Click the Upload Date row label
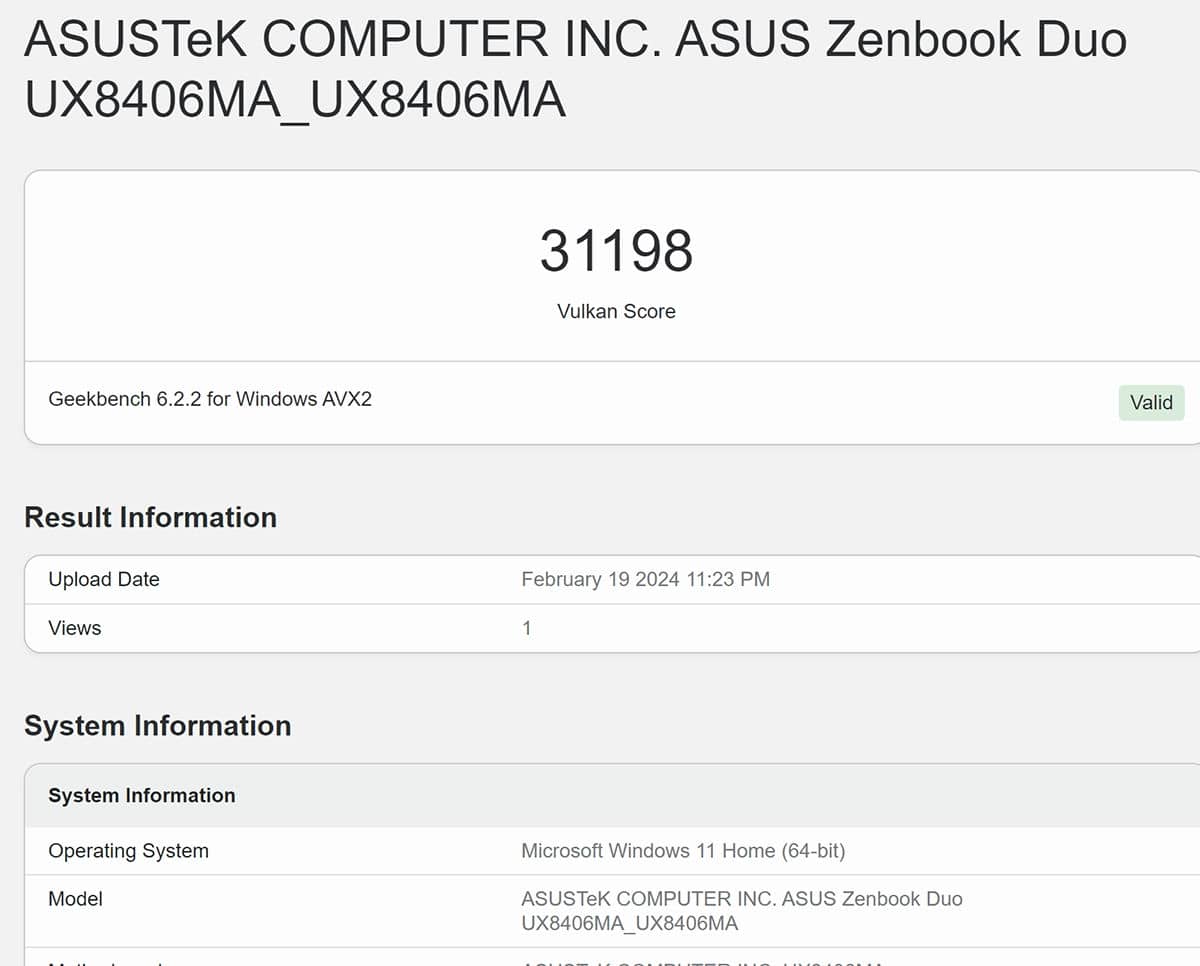This screenshot has width=1200, height=966. [104, 579]
